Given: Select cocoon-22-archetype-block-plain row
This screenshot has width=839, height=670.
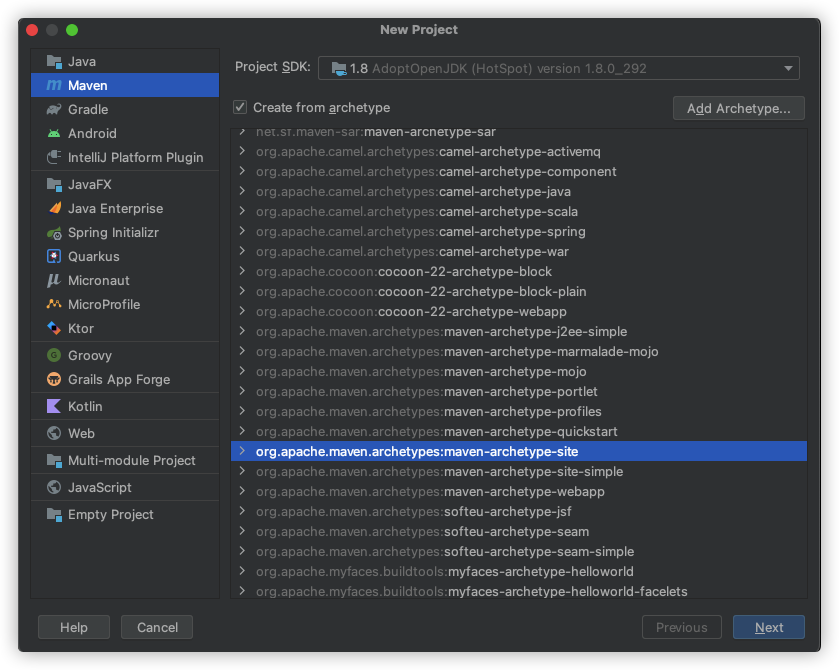Looking at the screenshot, I should click(x=518, y=292).
